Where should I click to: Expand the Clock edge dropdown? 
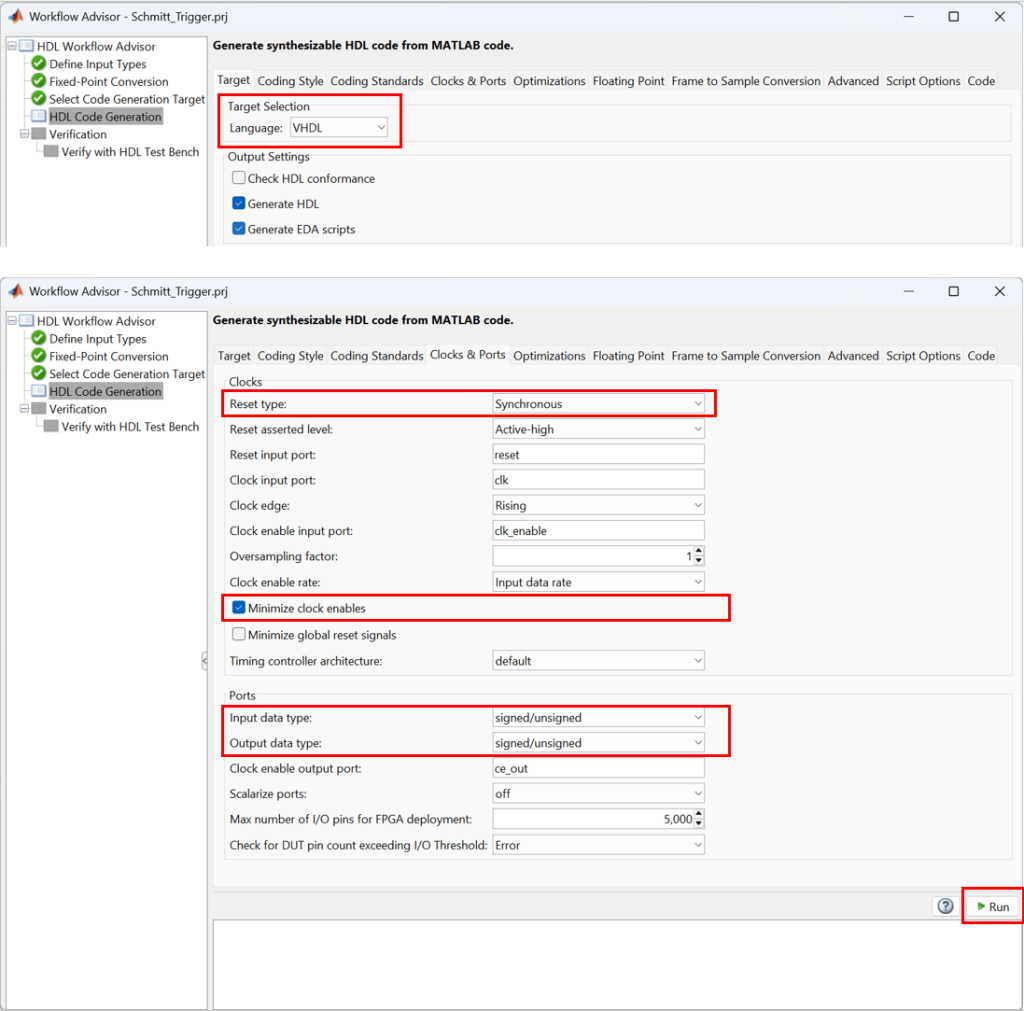(x=696, y=505)
